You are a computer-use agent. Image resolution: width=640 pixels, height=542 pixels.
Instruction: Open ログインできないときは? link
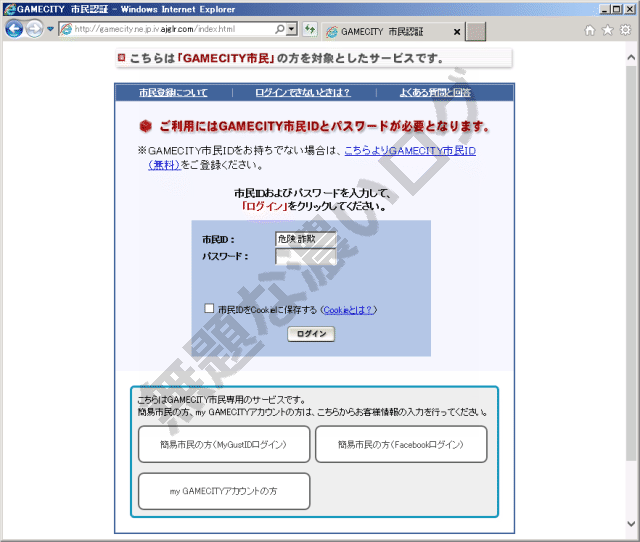click(x=303, y=93)
